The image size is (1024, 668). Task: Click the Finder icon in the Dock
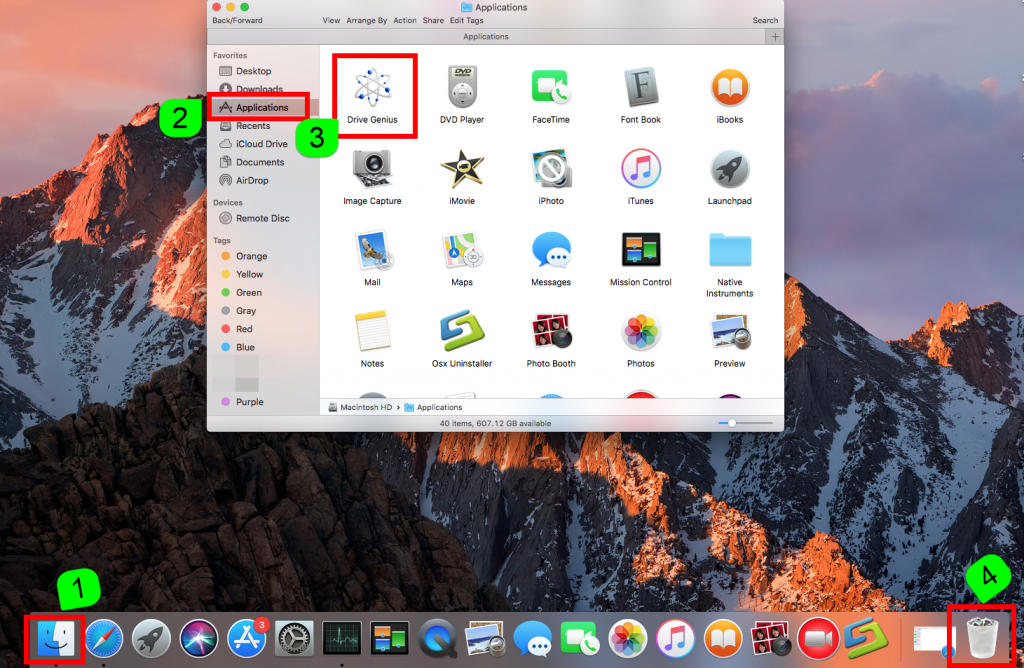point(54,637)
